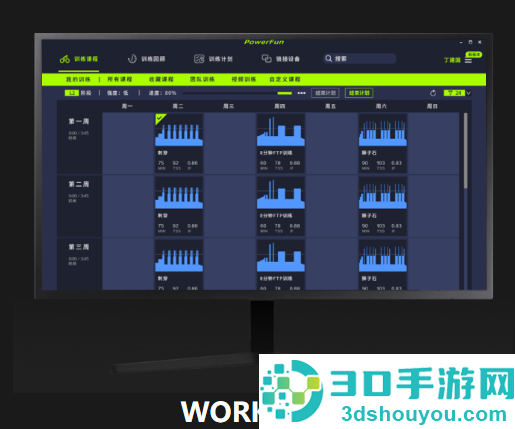The width and height of the screenshot is (515, 429).
Task: Click the three-dots more options icon
Action: (301, 93)
